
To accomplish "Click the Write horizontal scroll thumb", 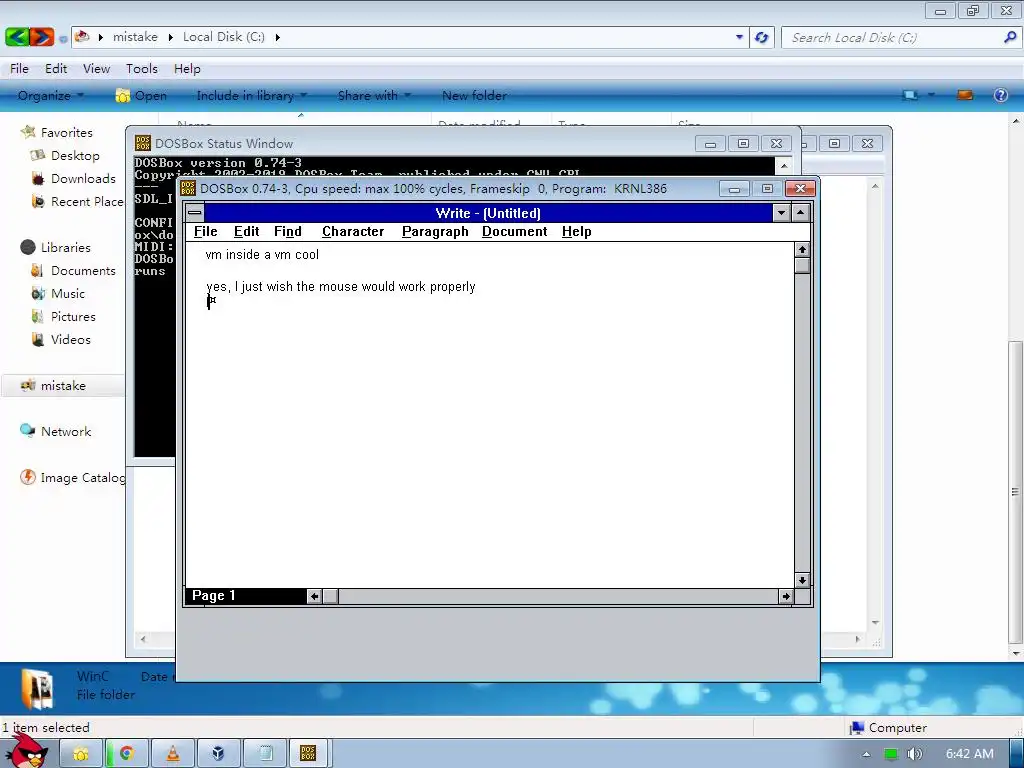I will coord(330,596).
